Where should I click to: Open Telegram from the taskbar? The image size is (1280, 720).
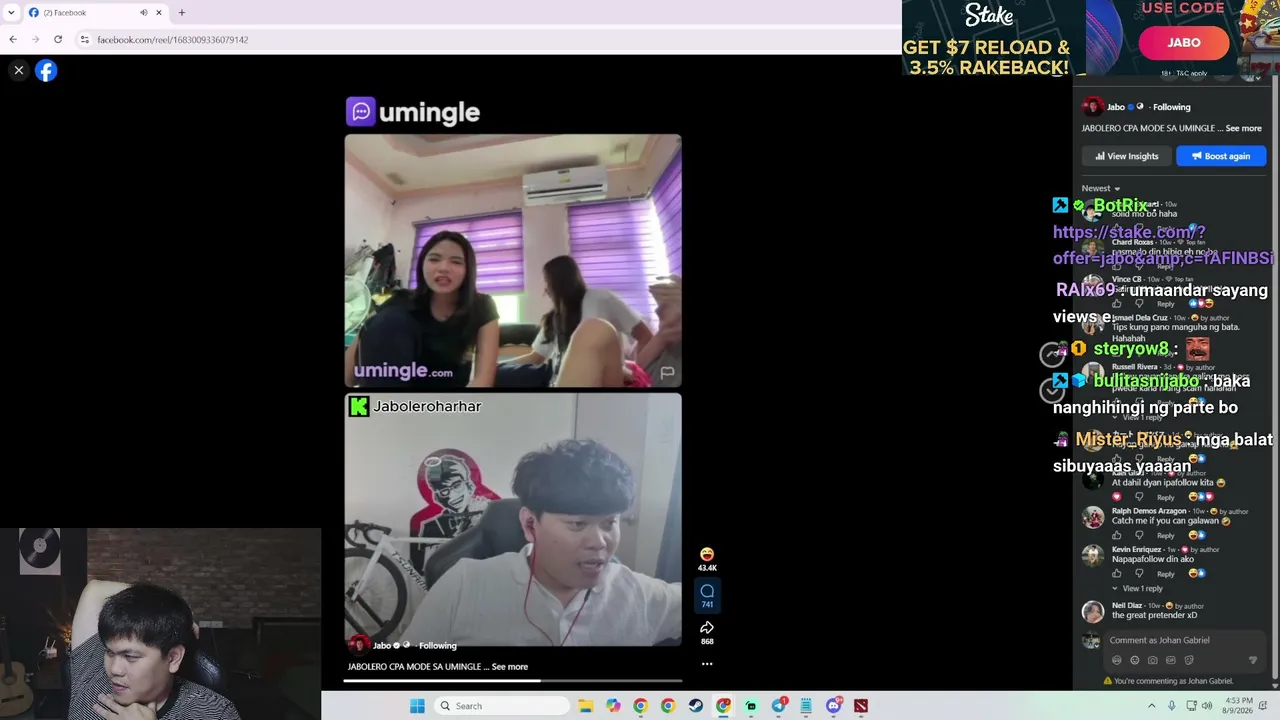(778, 706)
